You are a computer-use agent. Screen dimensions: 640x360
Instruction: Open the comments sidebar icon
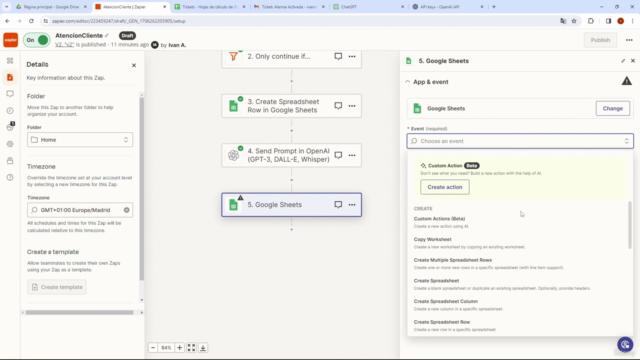tap(10, 94)
